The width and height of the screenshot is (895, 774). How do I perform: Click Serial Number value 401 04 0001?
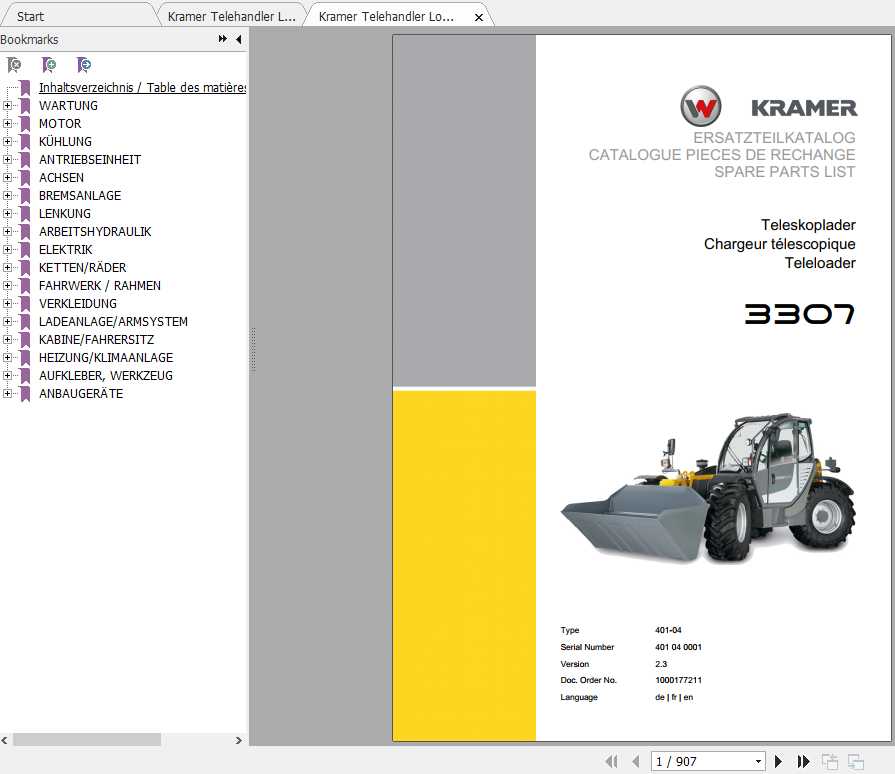[x=678, y=647]
